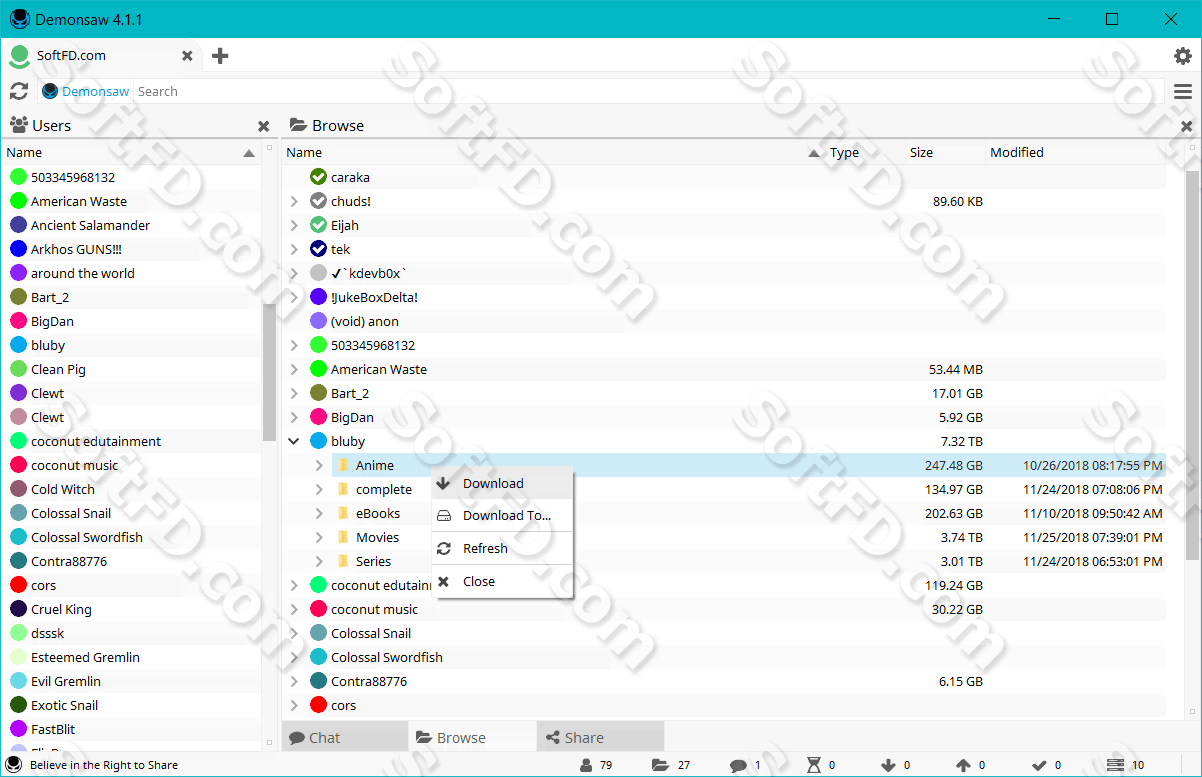The height and width of the screenshot is (777, 1202).
Task: Collapse the bluby tree node
Action: coord(294,441)
